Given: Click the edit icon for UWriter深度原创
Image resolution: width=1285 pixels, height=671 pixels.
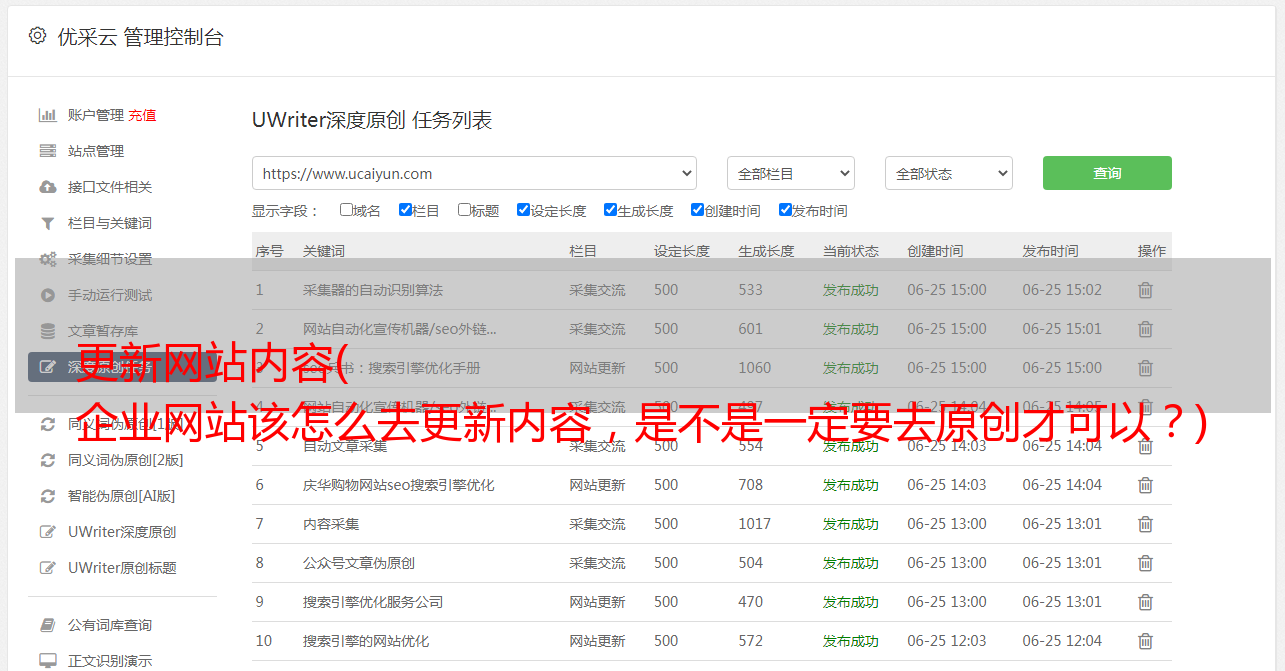Looking at the screenshot, I should point(47,532).
